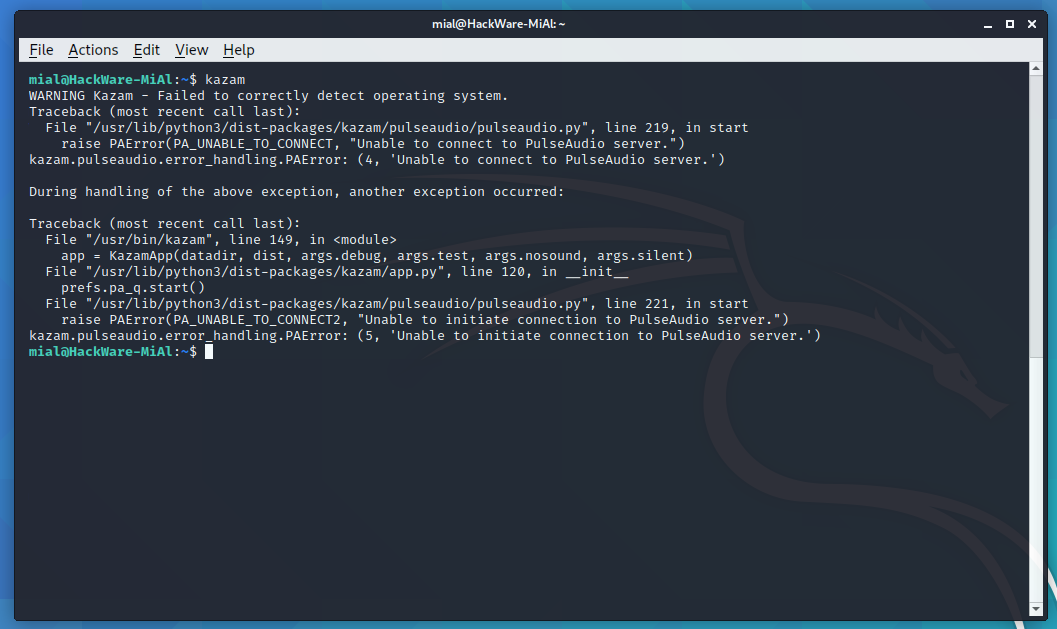Screen dimensions: 1057x629
Task: Open the Actions menu
Action: (x=93, y=50)
